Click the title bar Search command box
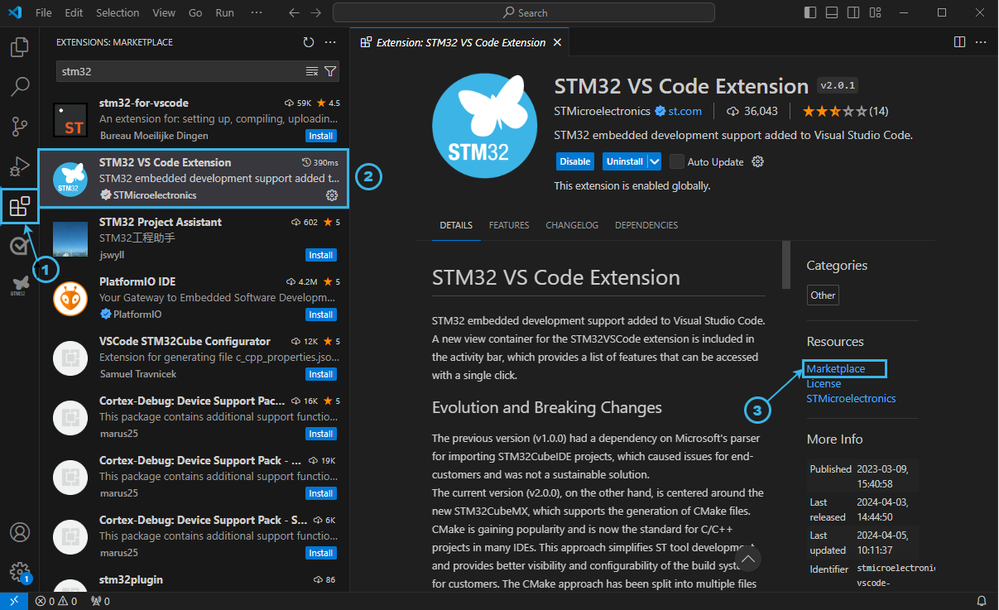Screen dimensions: 999x610 [524, 13]
